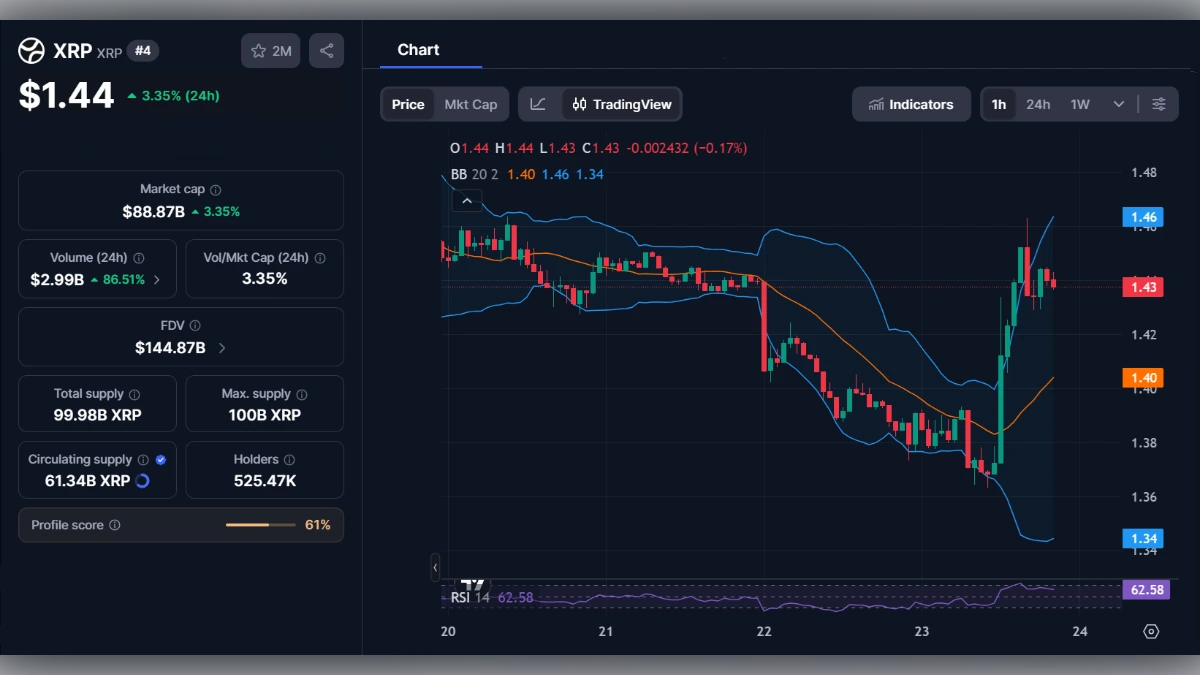Open the chart display settings sliders icon
Screen dimensions: 1200x675
[x=1160, y=103]
